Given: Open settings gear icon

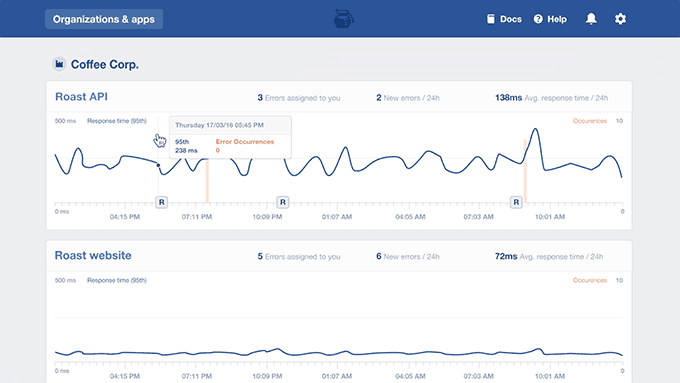Looking at the screenshot, I should pyautogui.click(x=620, y=19).
